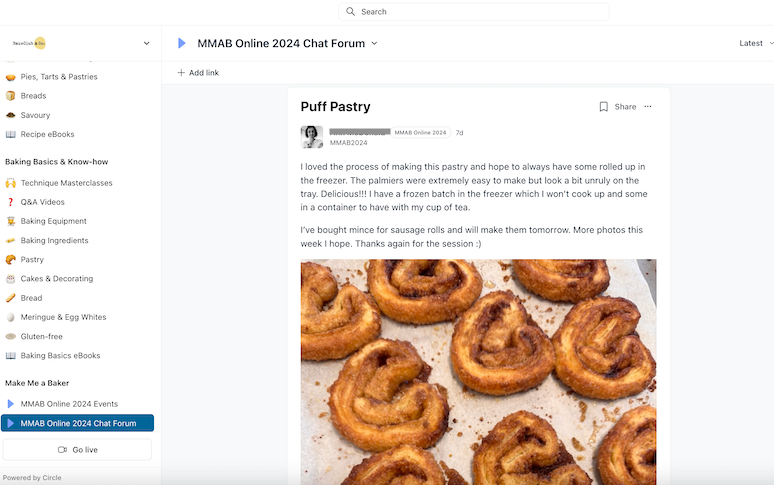The image size is (774, 485).
Task: Open Recipe eBooks in sidebar
Action: 47,134
